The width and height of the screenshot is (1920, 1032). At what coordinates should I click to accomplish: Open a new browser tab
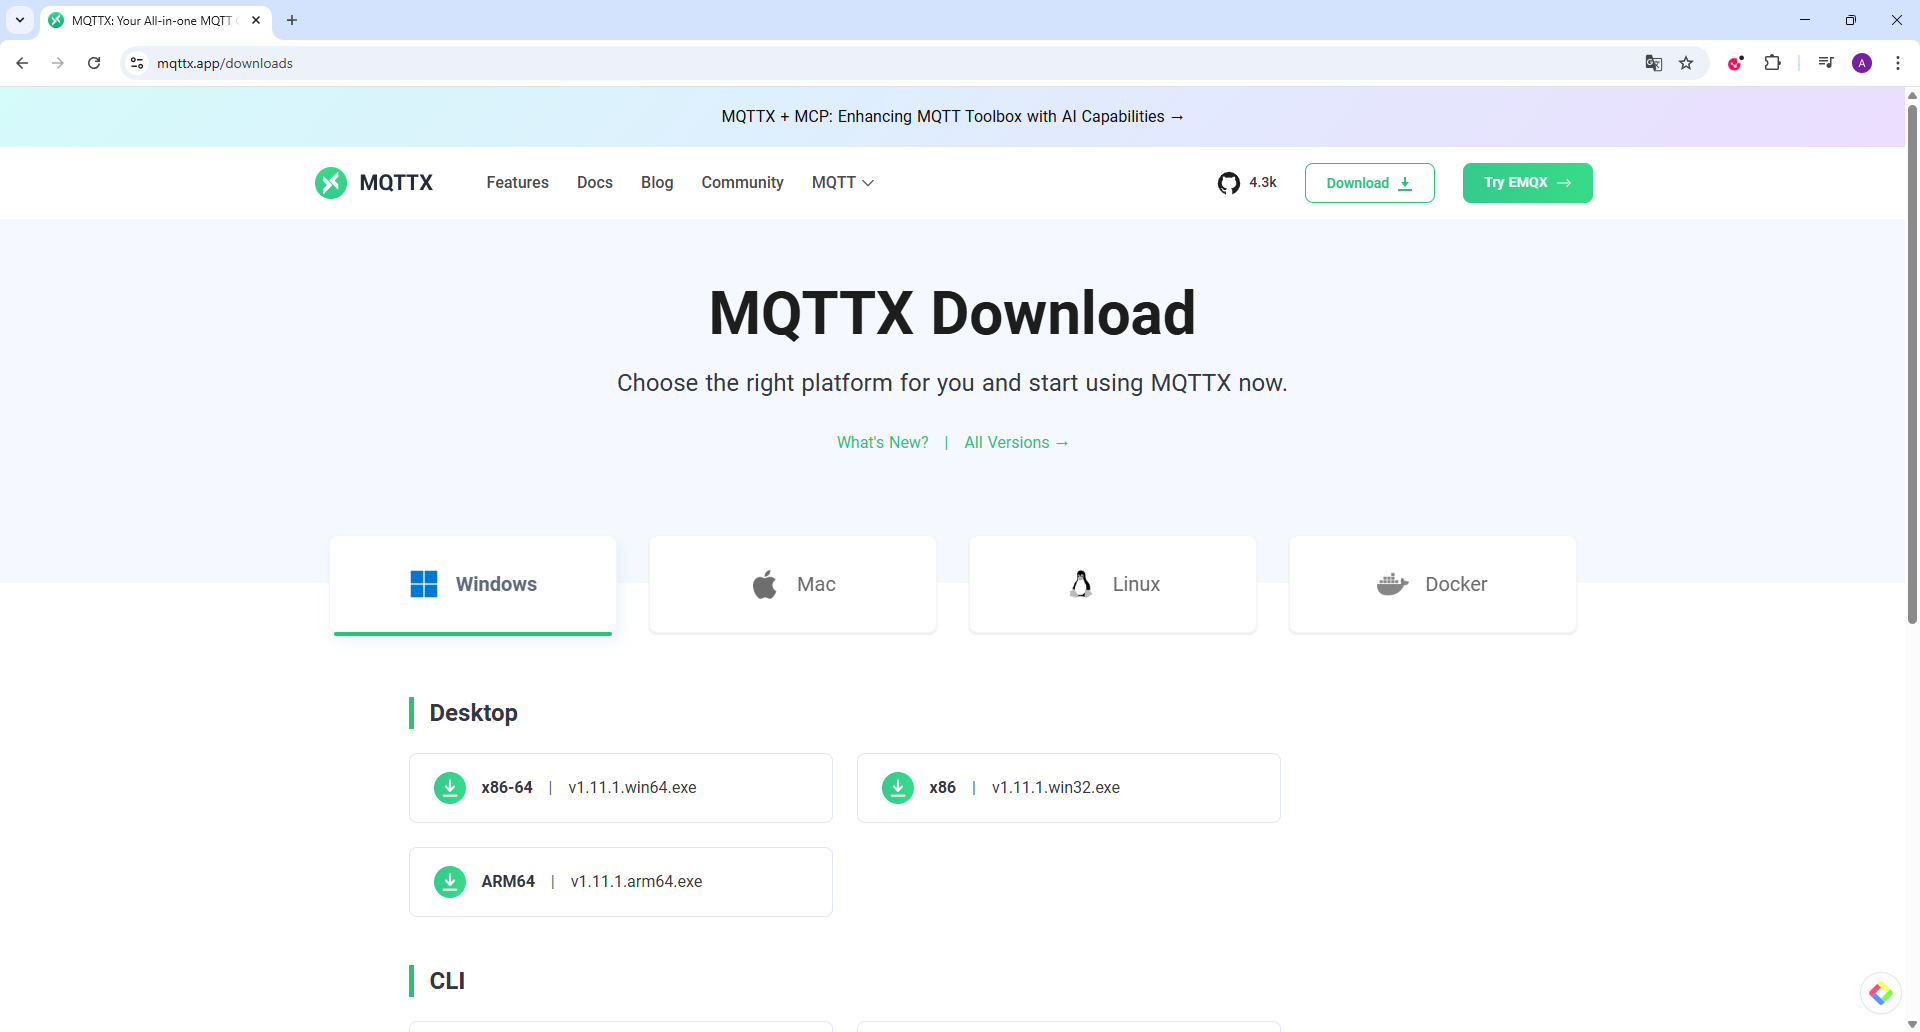292,20
